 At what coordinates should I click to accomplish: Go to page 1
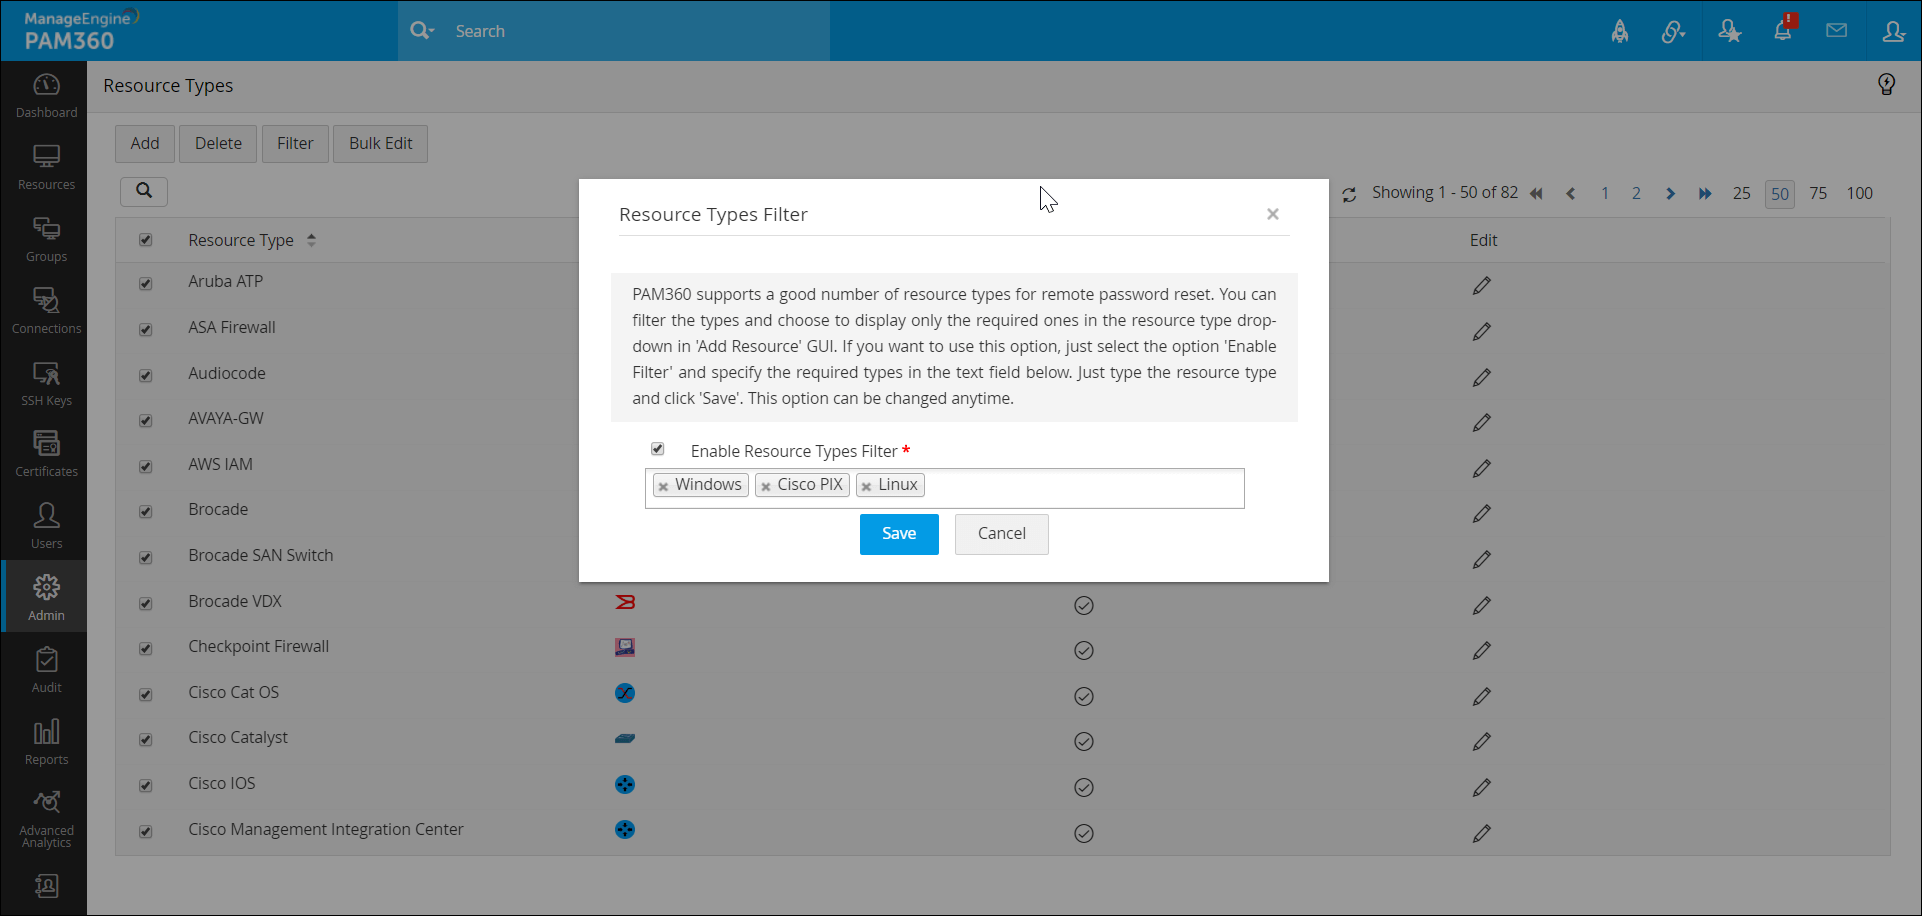(1605, 194)
